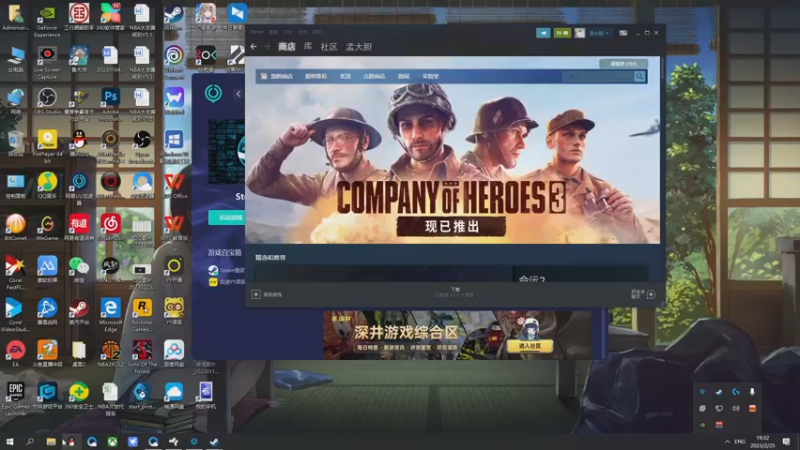
Task: Open the Xbox app on taskbar
Action: (112, 441)
